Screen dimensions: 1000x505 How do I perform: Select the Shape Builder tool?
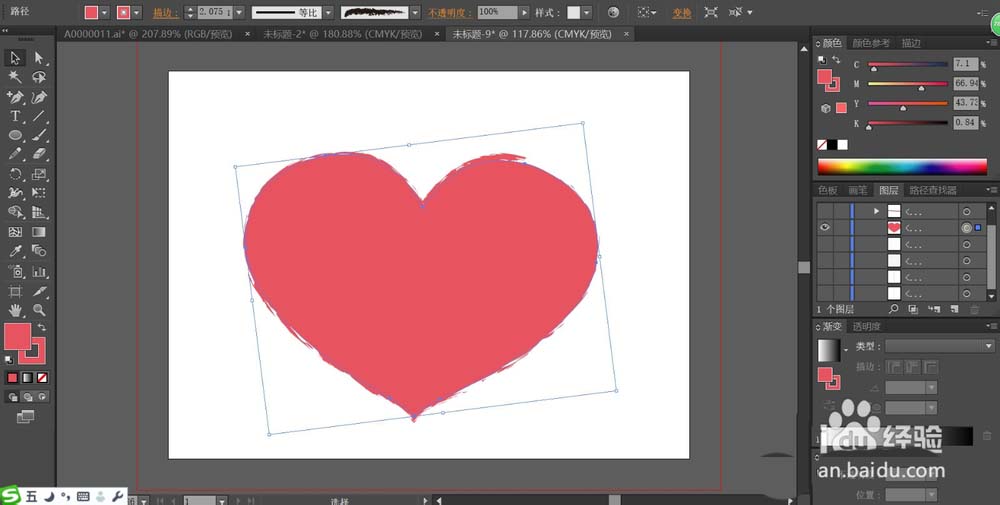[15, 212]
